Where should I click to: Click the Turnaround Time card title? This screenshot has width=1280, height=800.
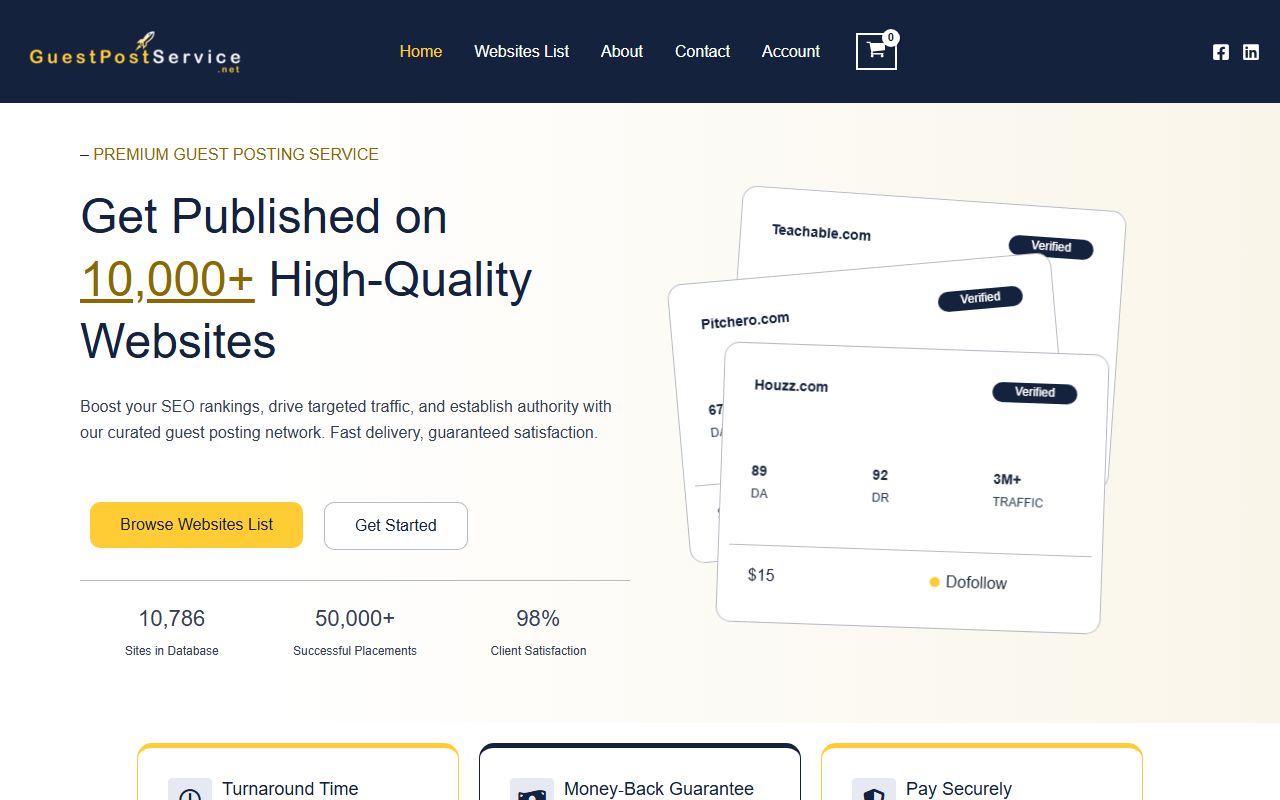(x=290, y=789)
